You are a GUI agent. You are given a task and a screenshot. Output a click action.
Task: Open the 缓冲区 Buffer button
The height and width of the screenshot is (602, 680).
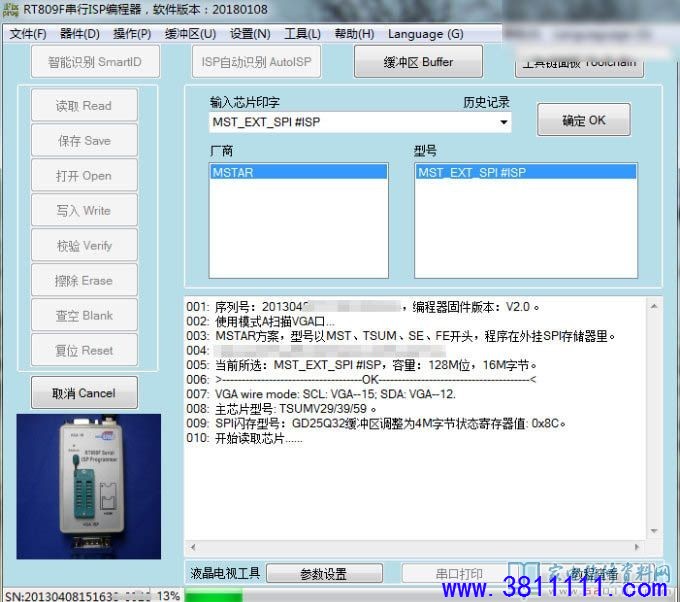coord(418,62)
